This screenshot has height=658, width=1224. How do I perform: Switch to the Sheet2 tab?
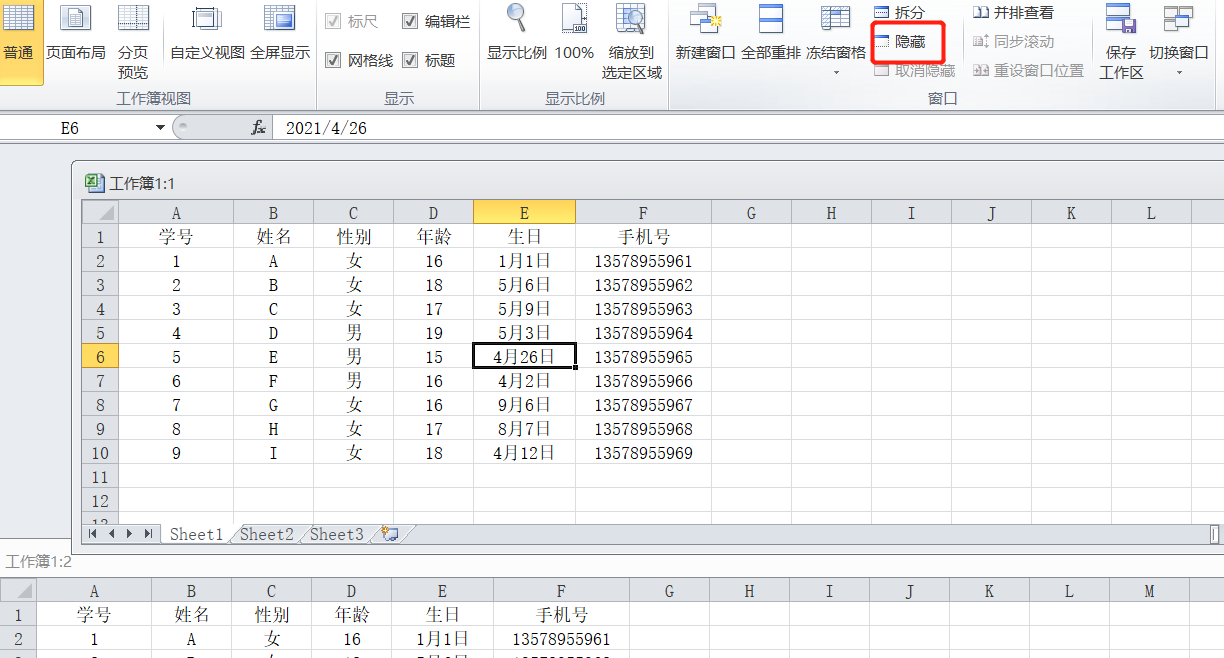267,534
